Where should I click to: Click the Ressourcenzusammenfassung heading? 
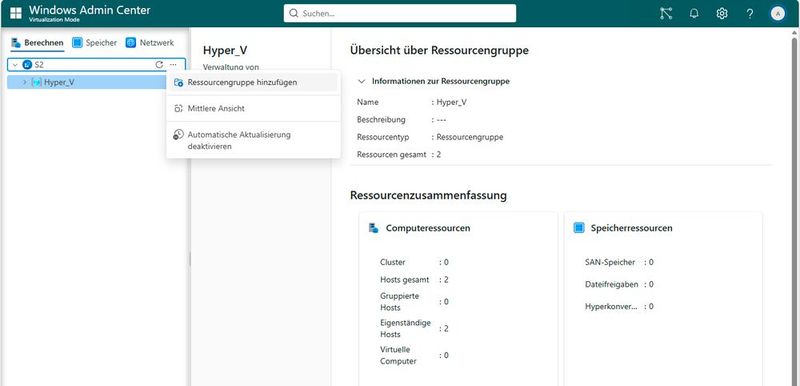pos(429,195)
